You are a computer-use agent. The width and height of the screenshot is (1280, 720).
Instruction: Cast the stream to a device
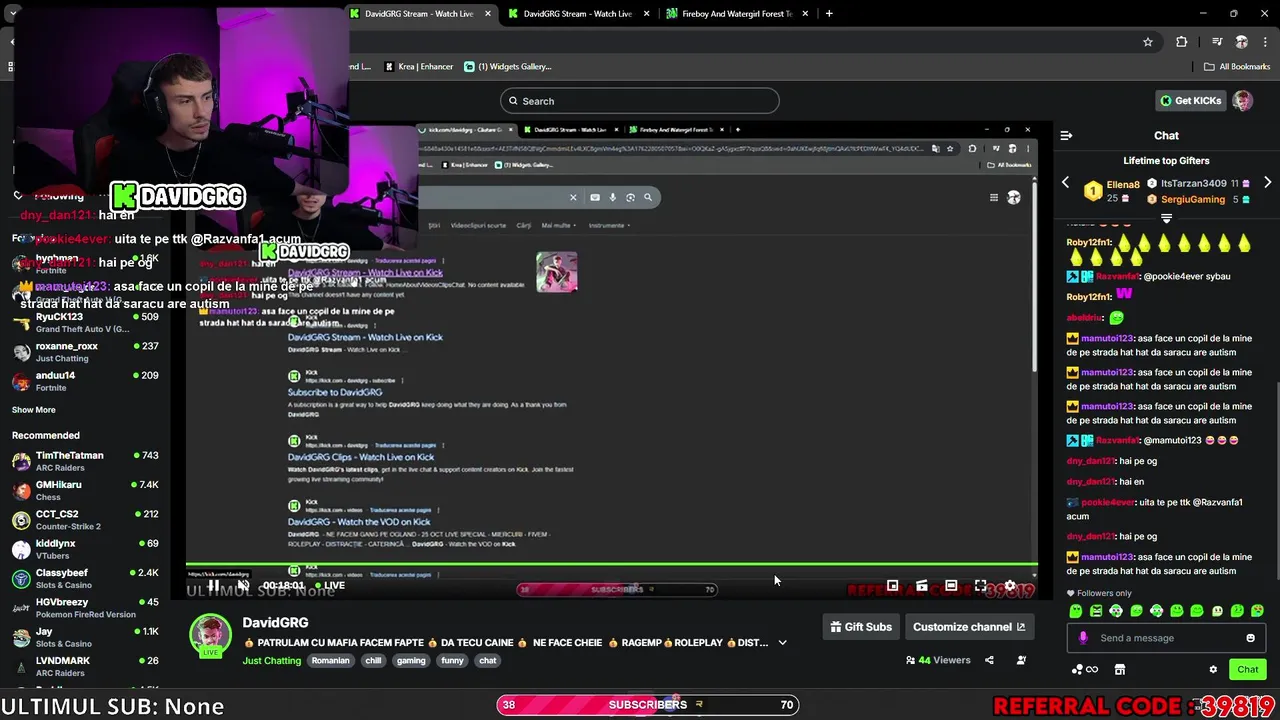pos(922,586)
